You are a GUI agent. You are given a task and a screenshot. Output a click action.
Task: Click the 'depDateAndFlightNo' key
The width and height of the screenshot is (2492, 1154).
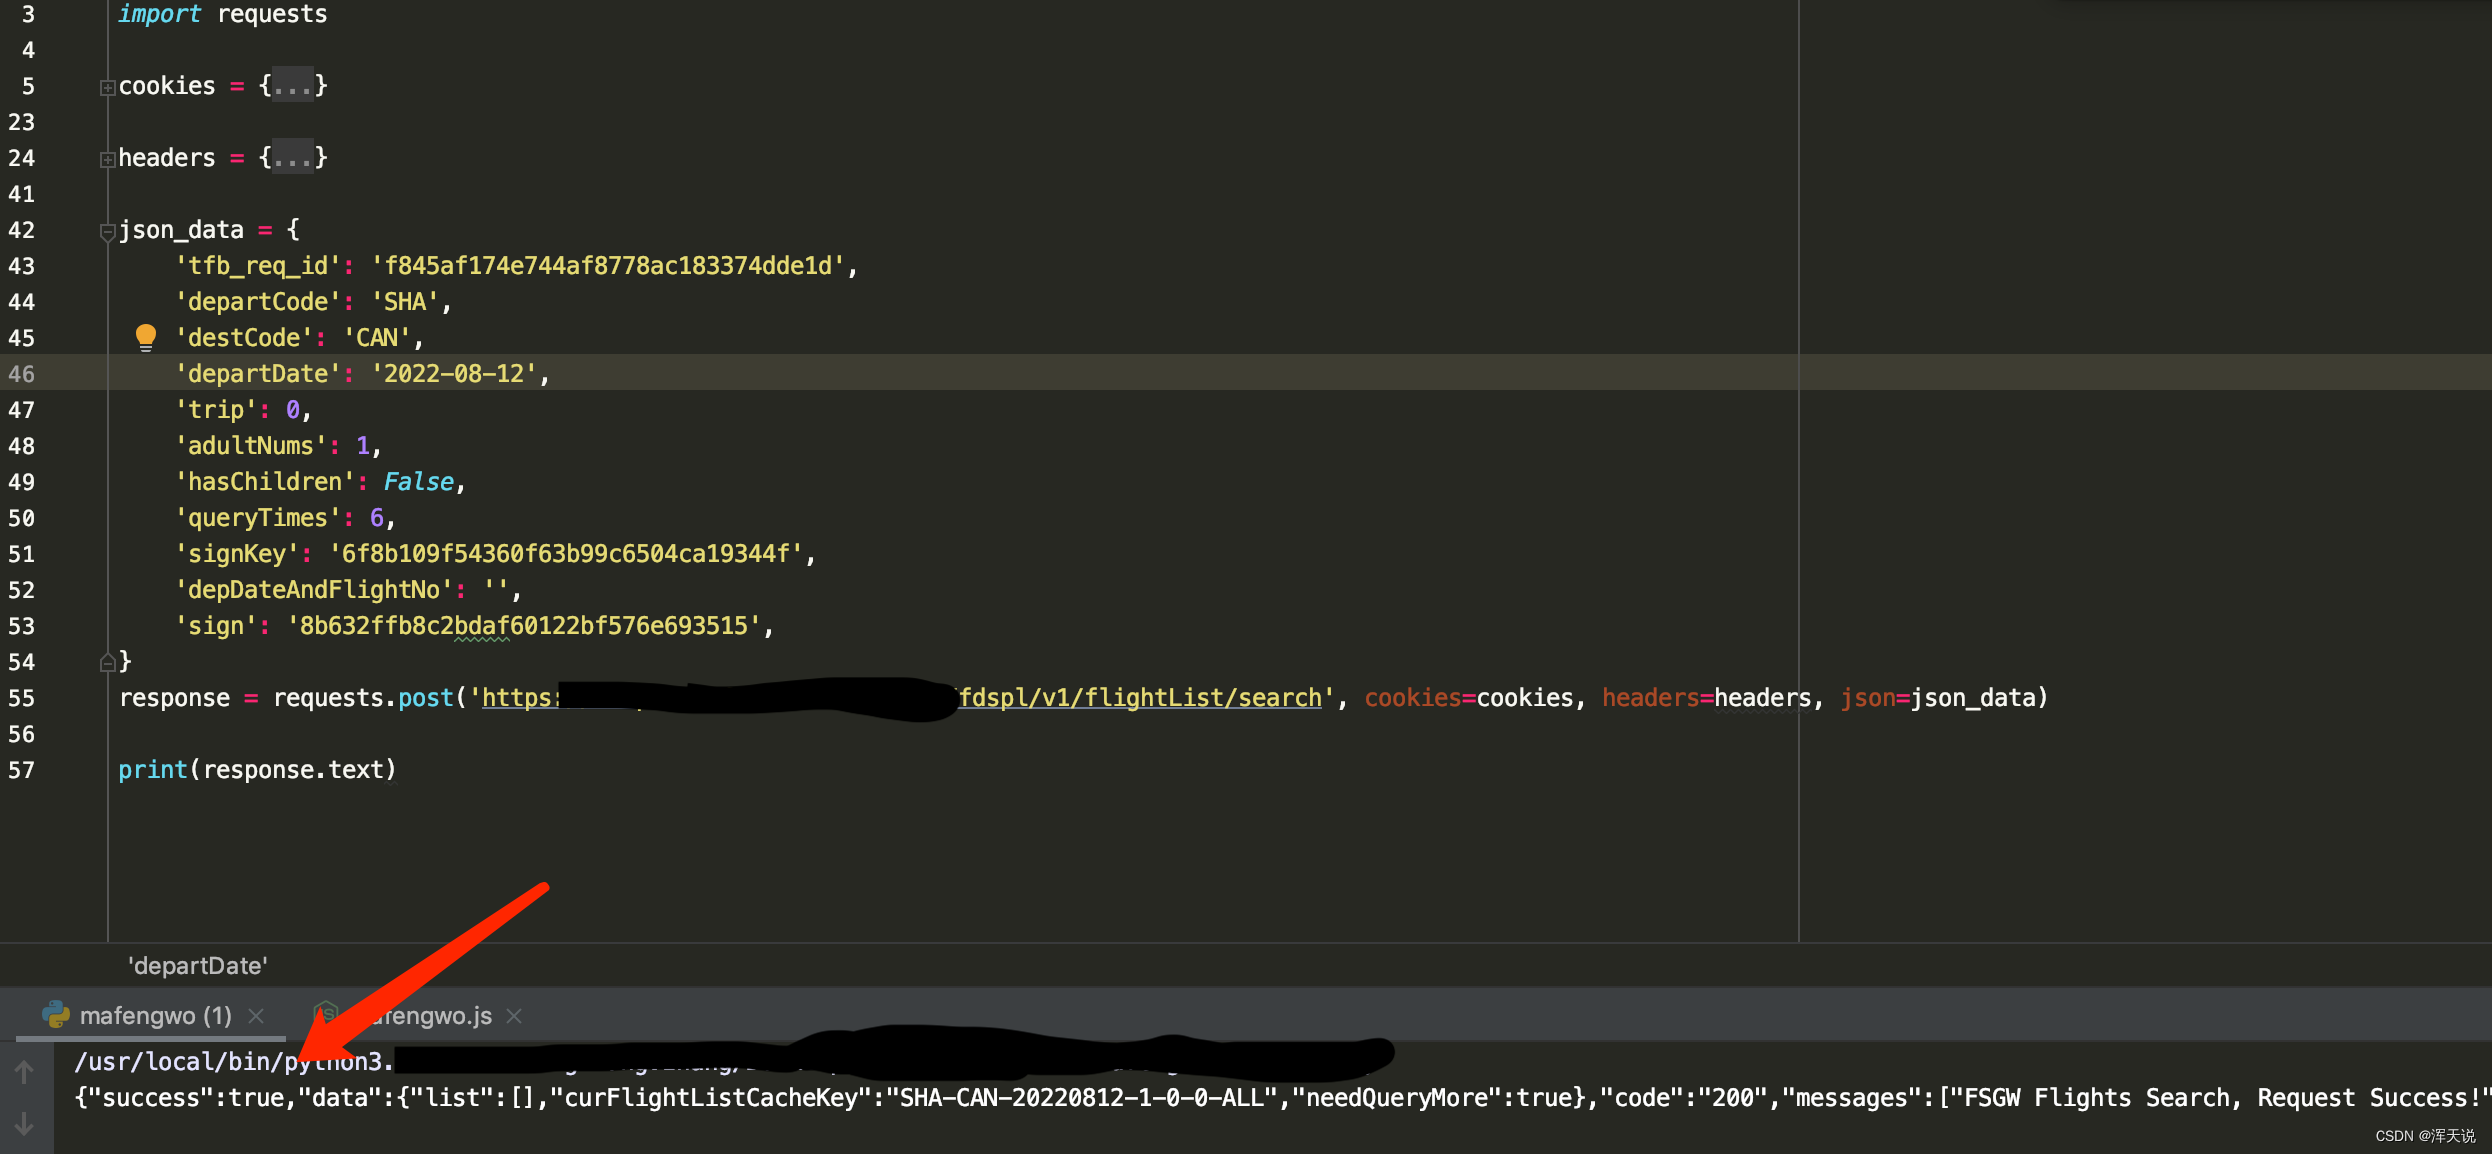point(314,590)
